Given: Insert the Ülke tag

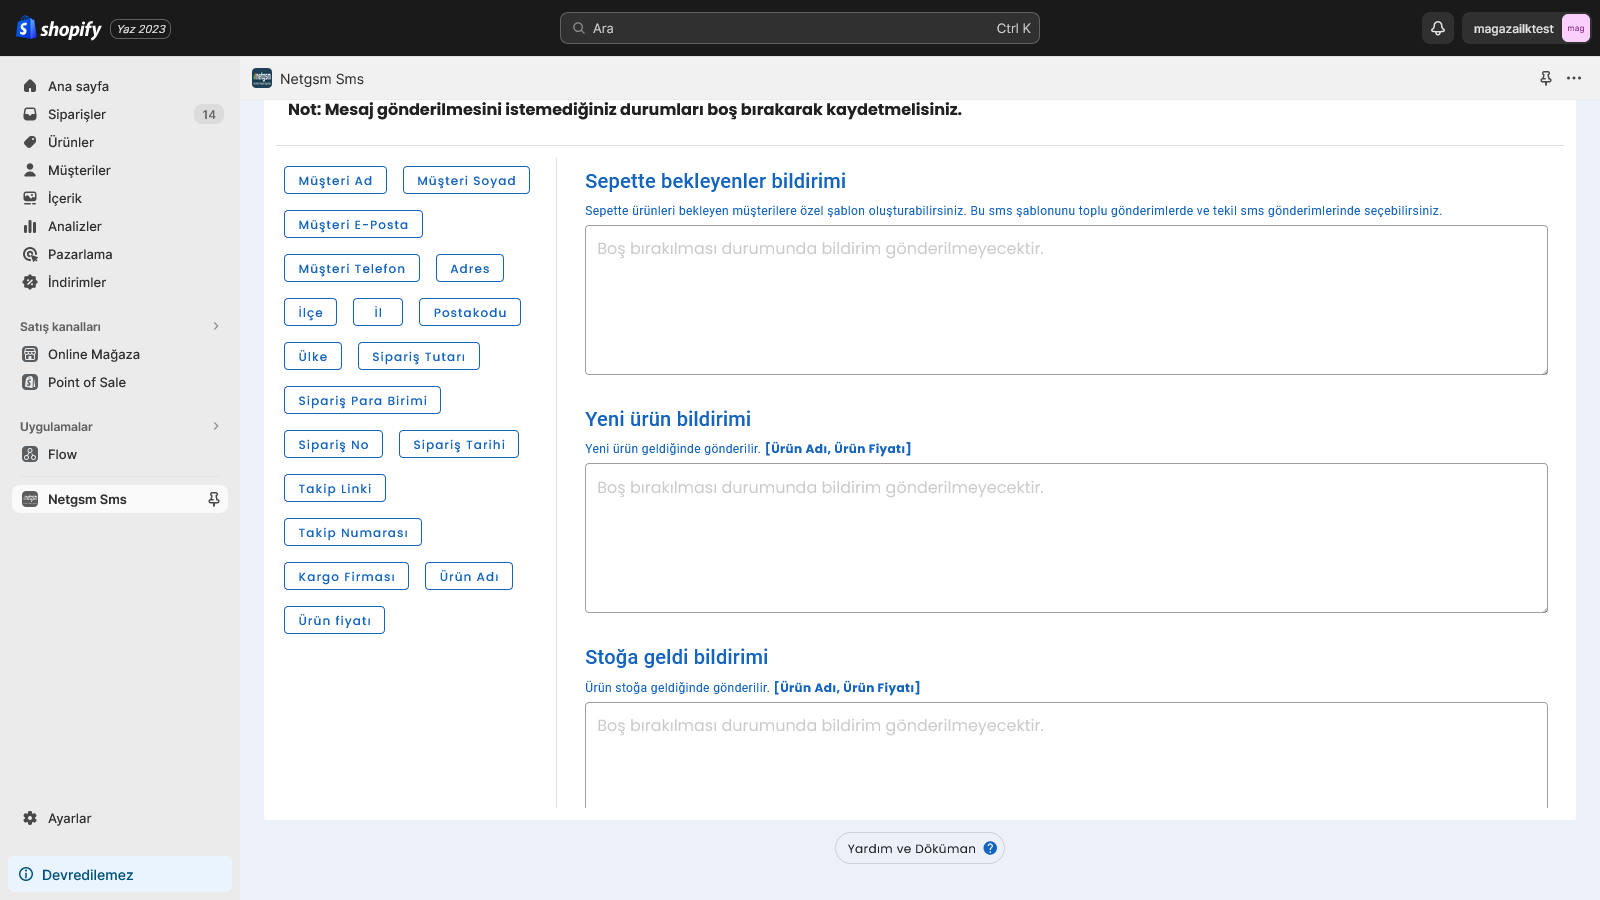Looking at the screenshot, I should tap(313, 356).
